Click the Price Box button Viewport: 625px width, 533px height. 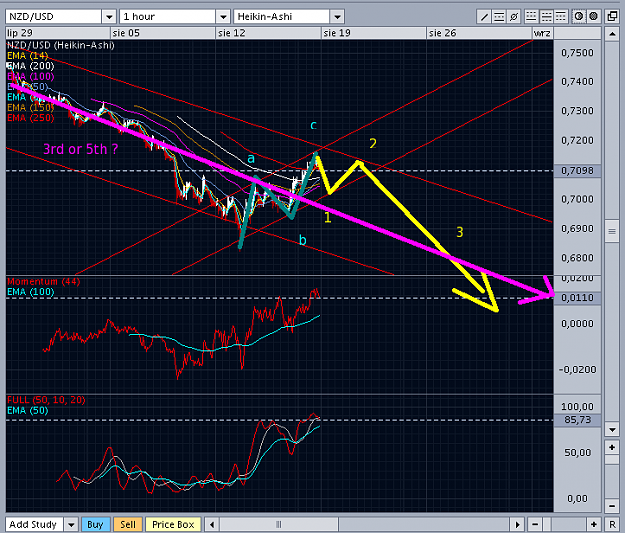173,524
